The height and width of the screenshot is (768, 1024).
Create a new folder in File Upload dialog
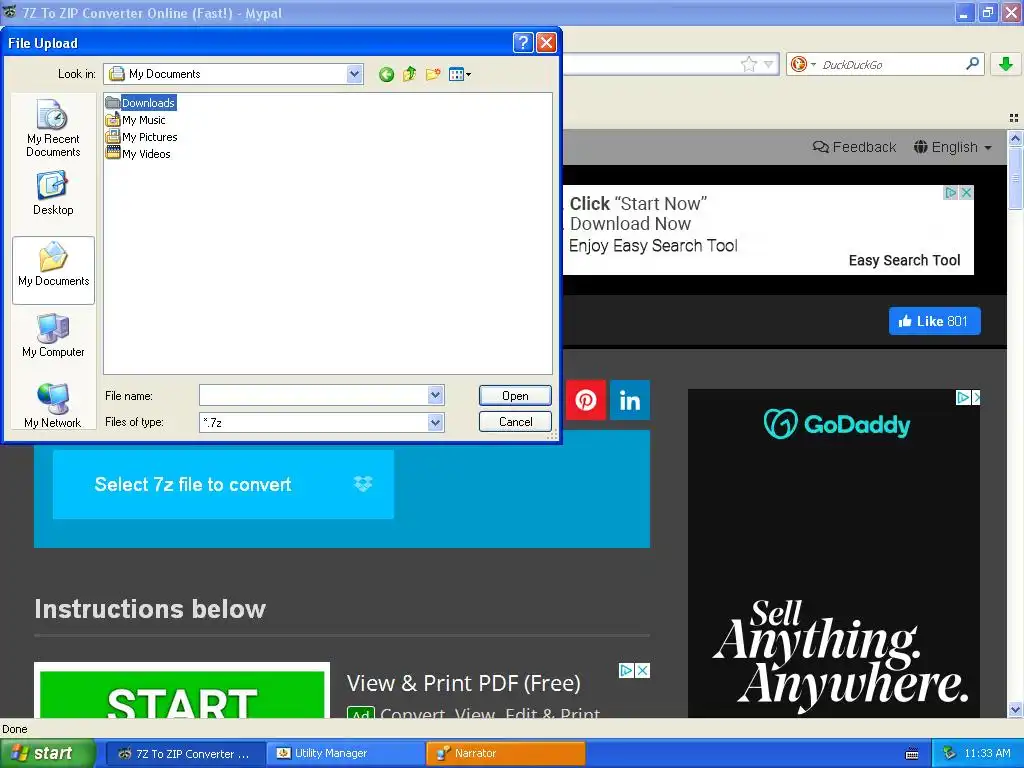[432, 74]
